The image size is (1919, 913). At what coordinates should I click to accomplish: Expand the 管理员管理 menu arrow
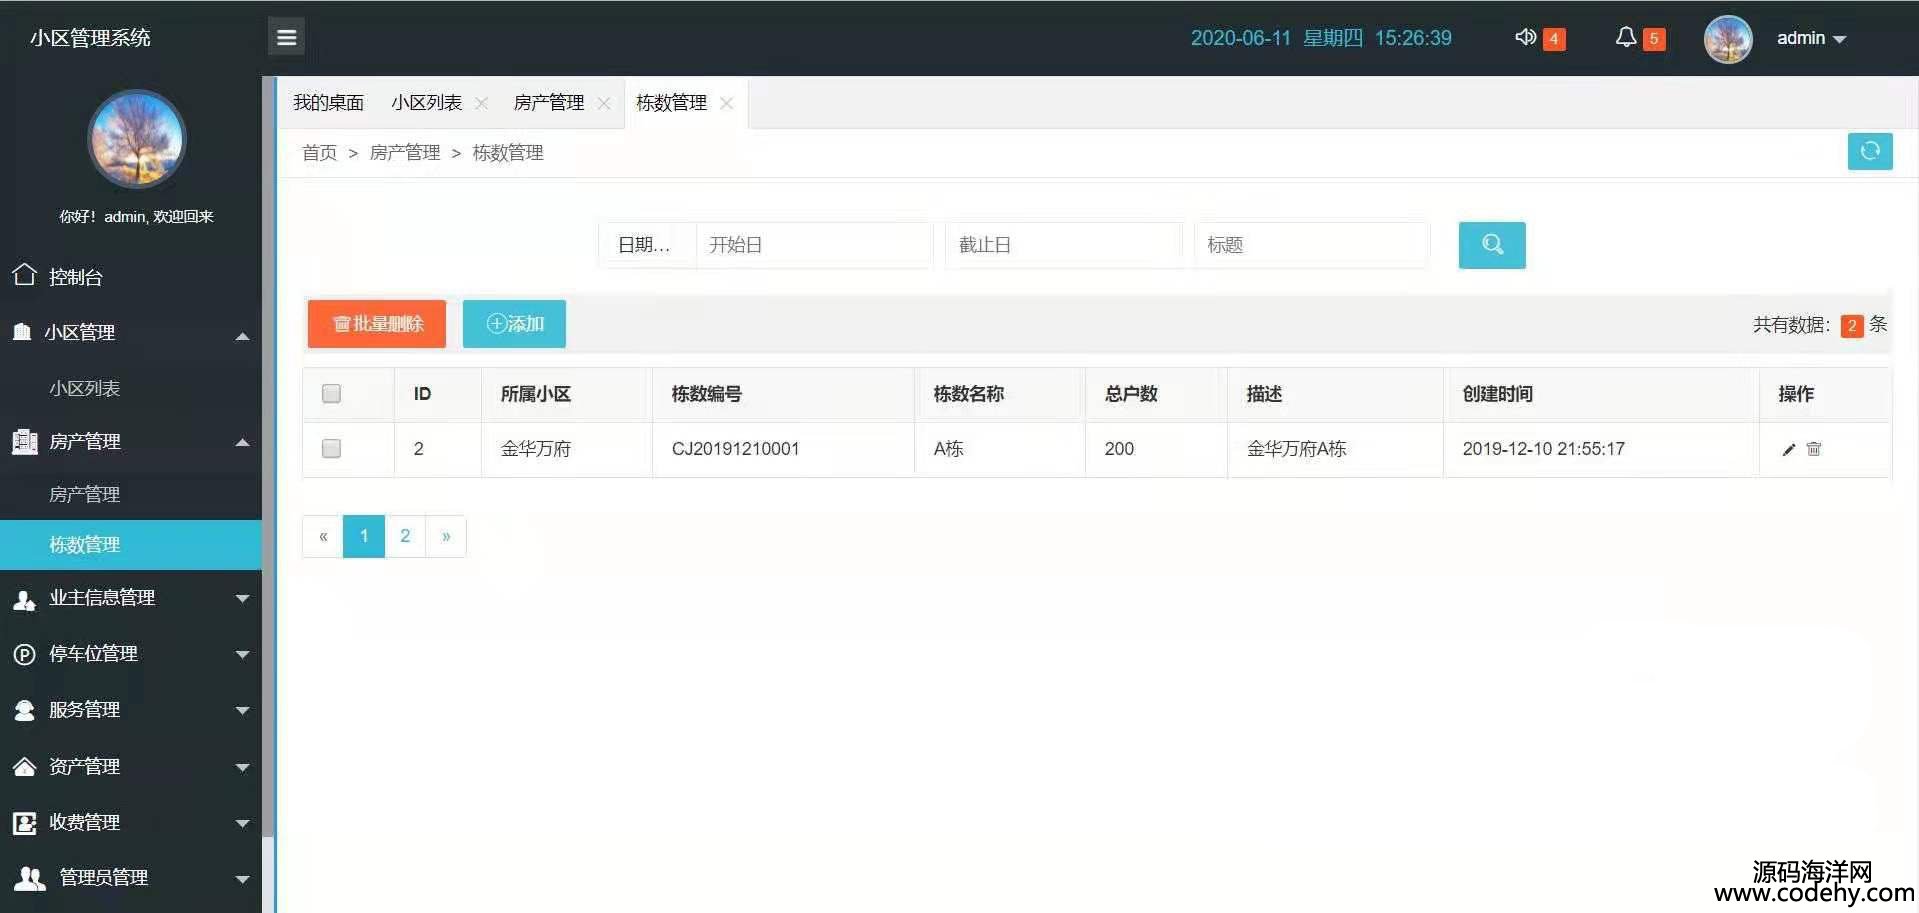(x=242, y=880)
